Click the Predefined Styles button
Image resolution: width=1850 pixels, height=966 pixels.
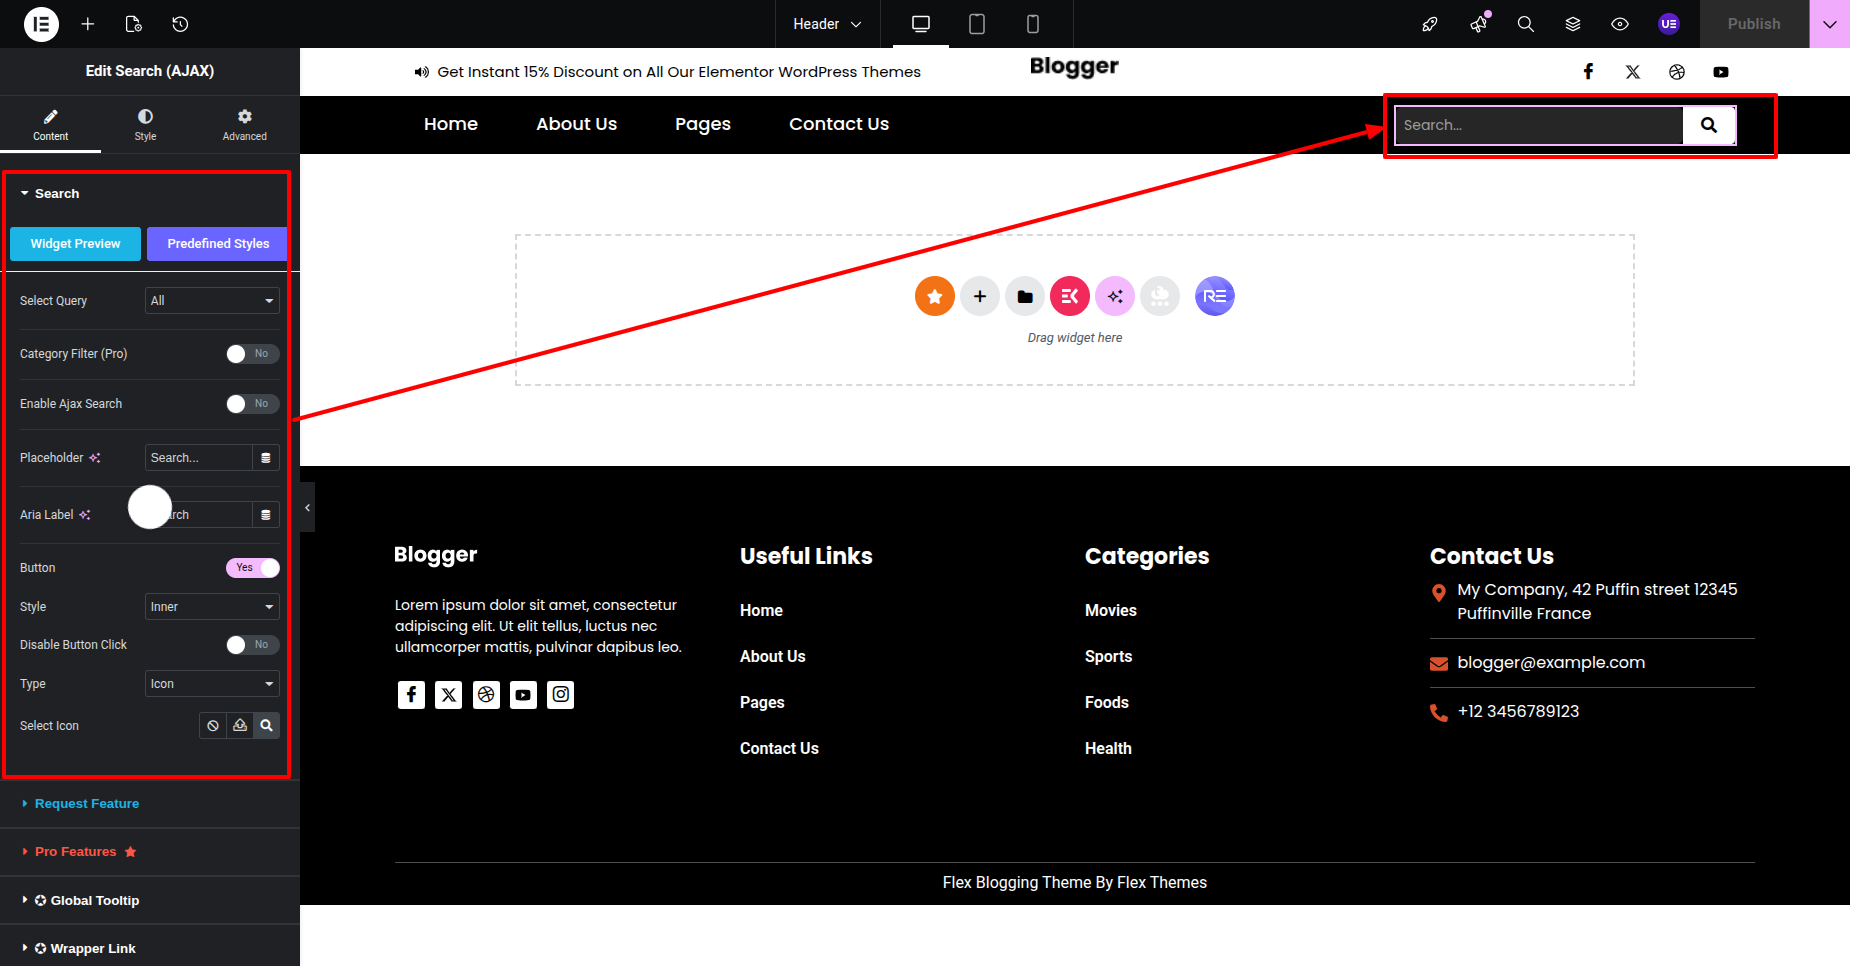tap(218, 244)
